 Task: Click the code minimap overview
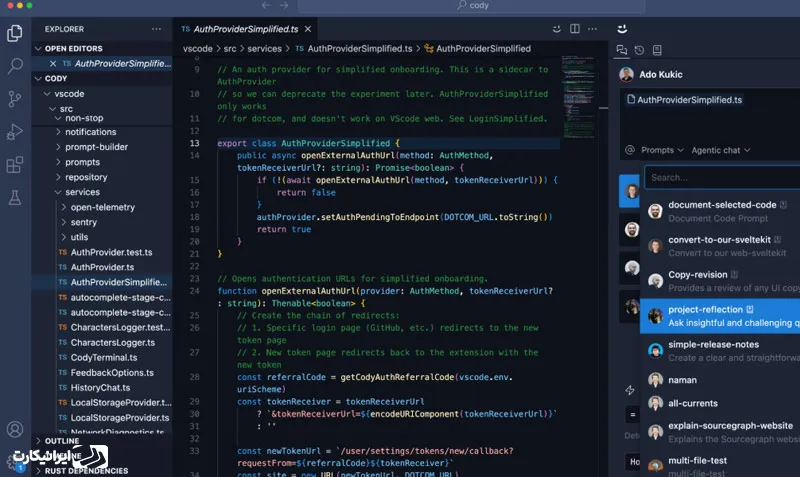[578, 97]
